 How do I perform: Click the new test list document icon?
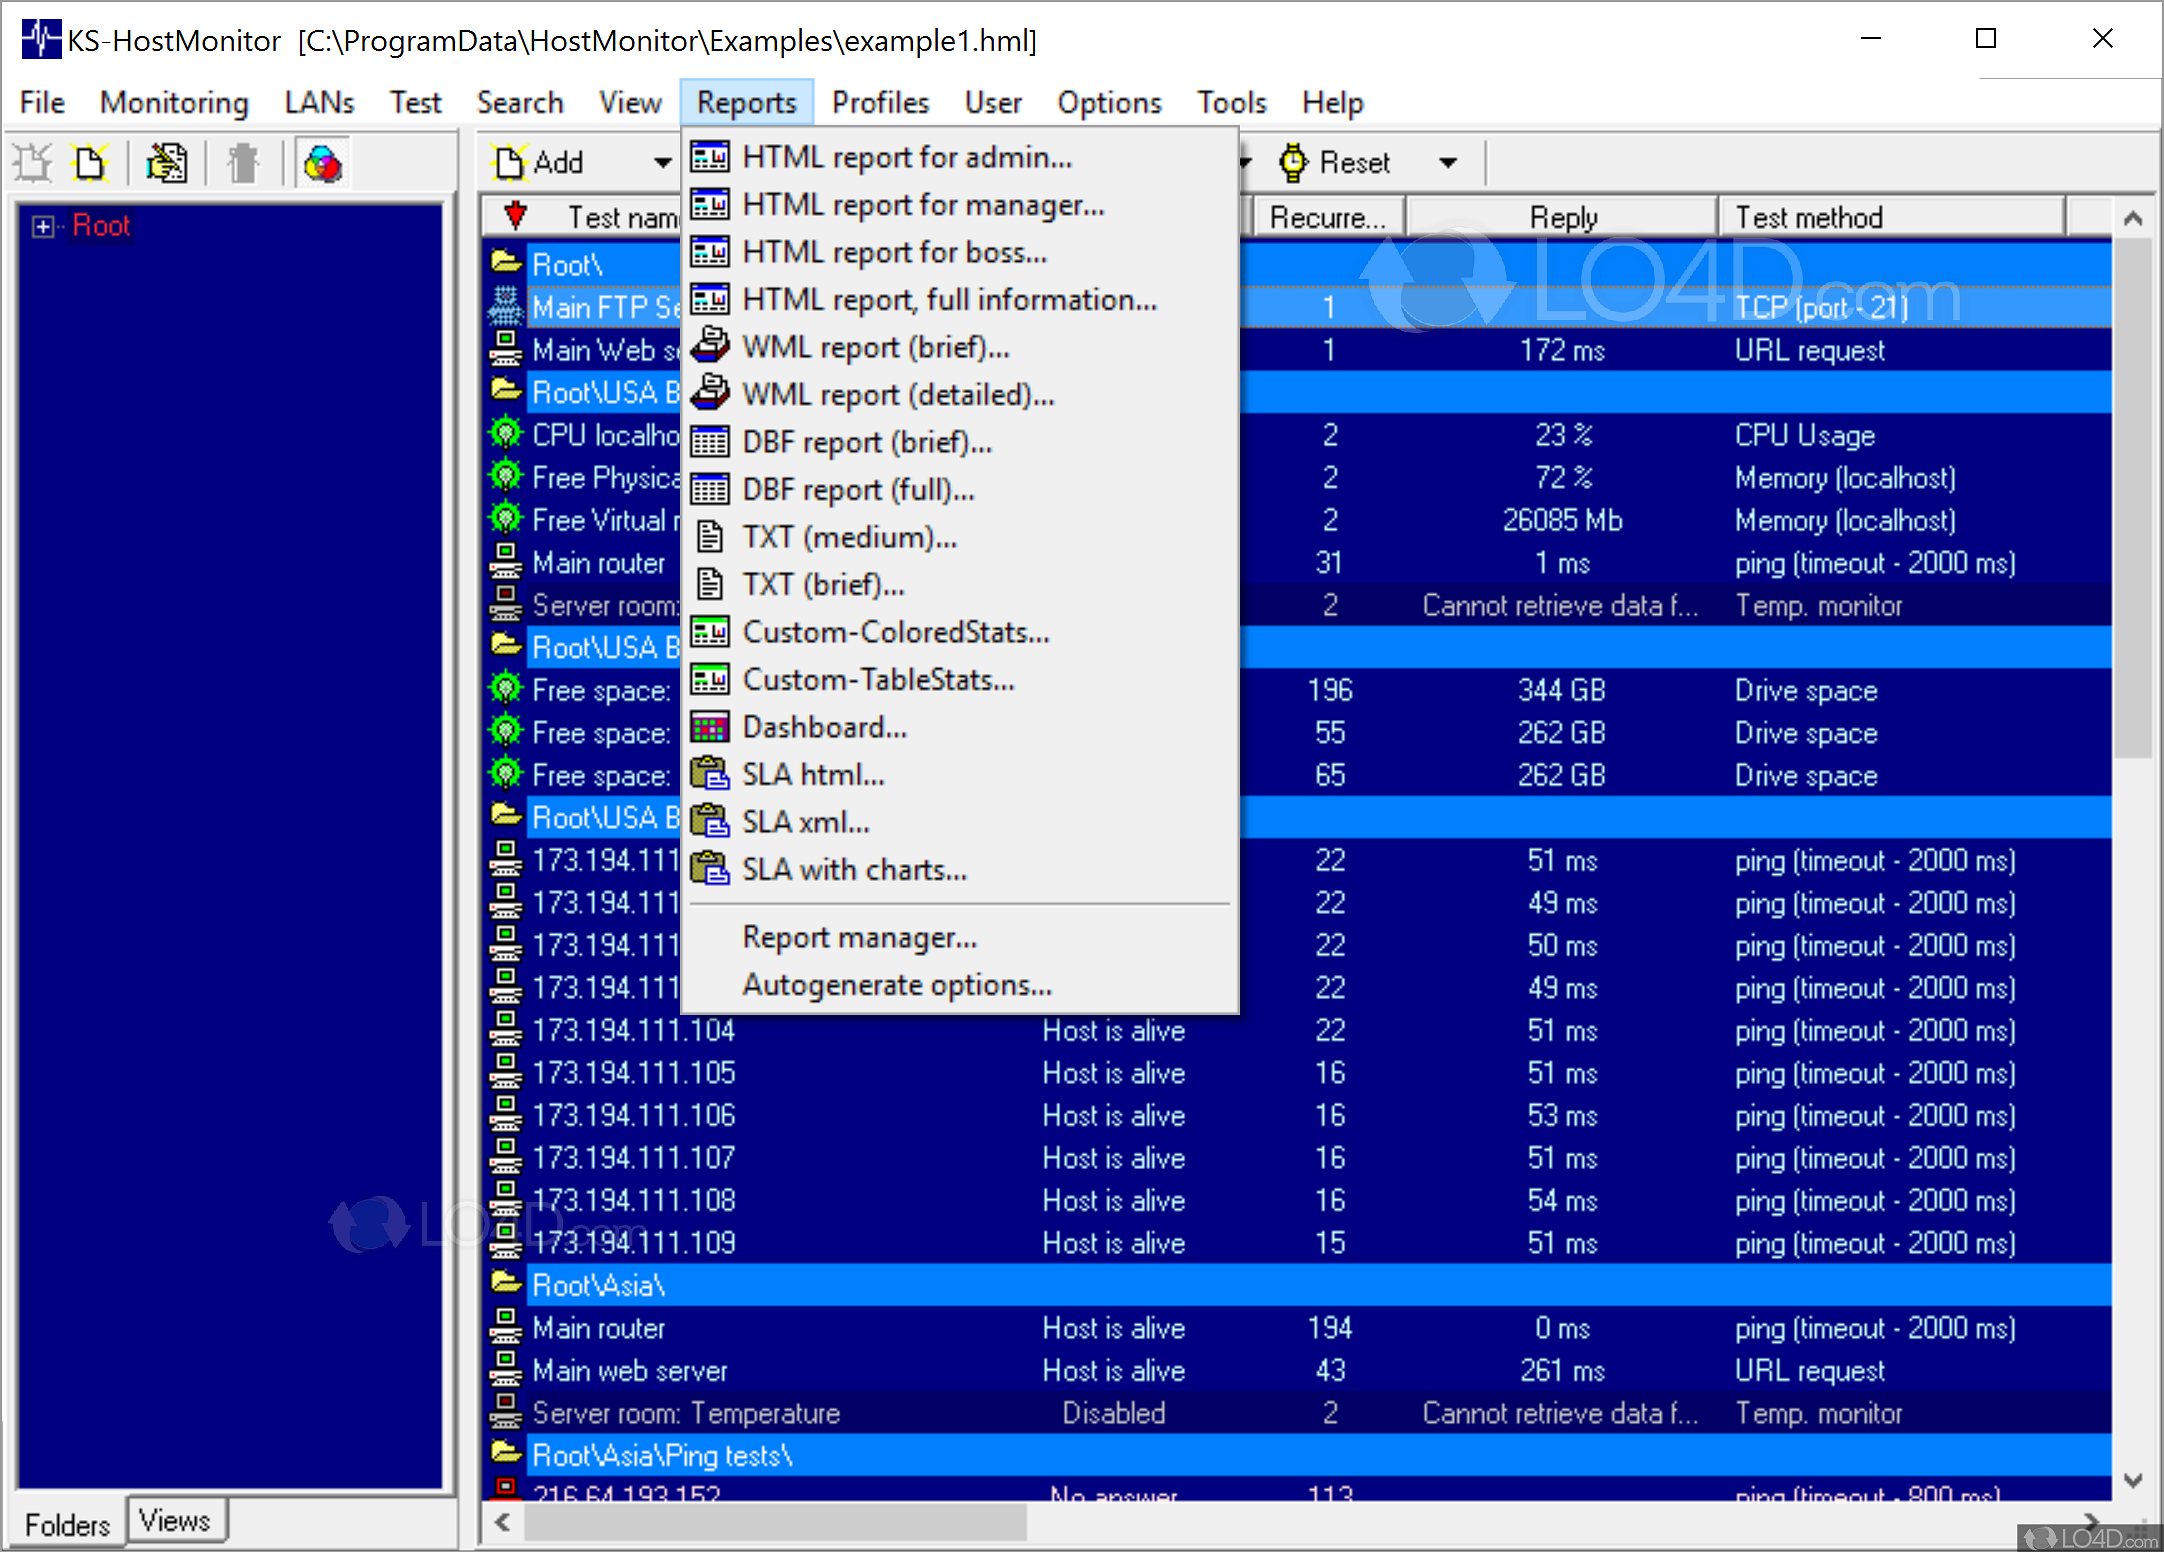point(90,163)
